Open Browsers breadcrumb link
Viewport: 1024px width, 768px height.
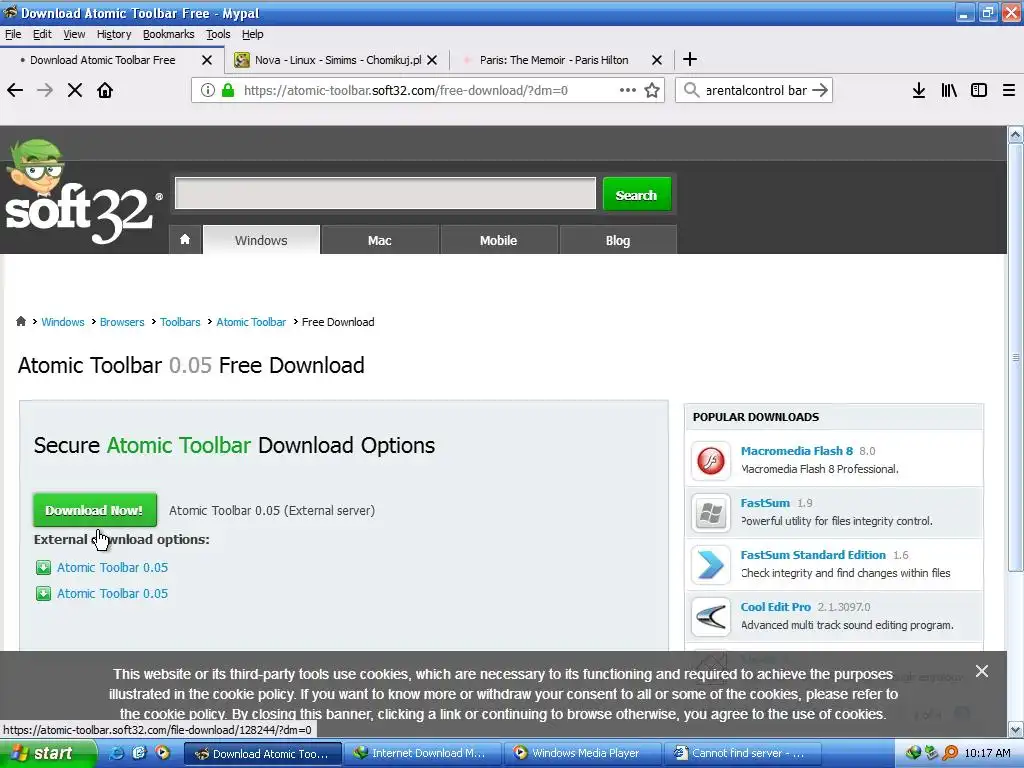tap(122, 322)
